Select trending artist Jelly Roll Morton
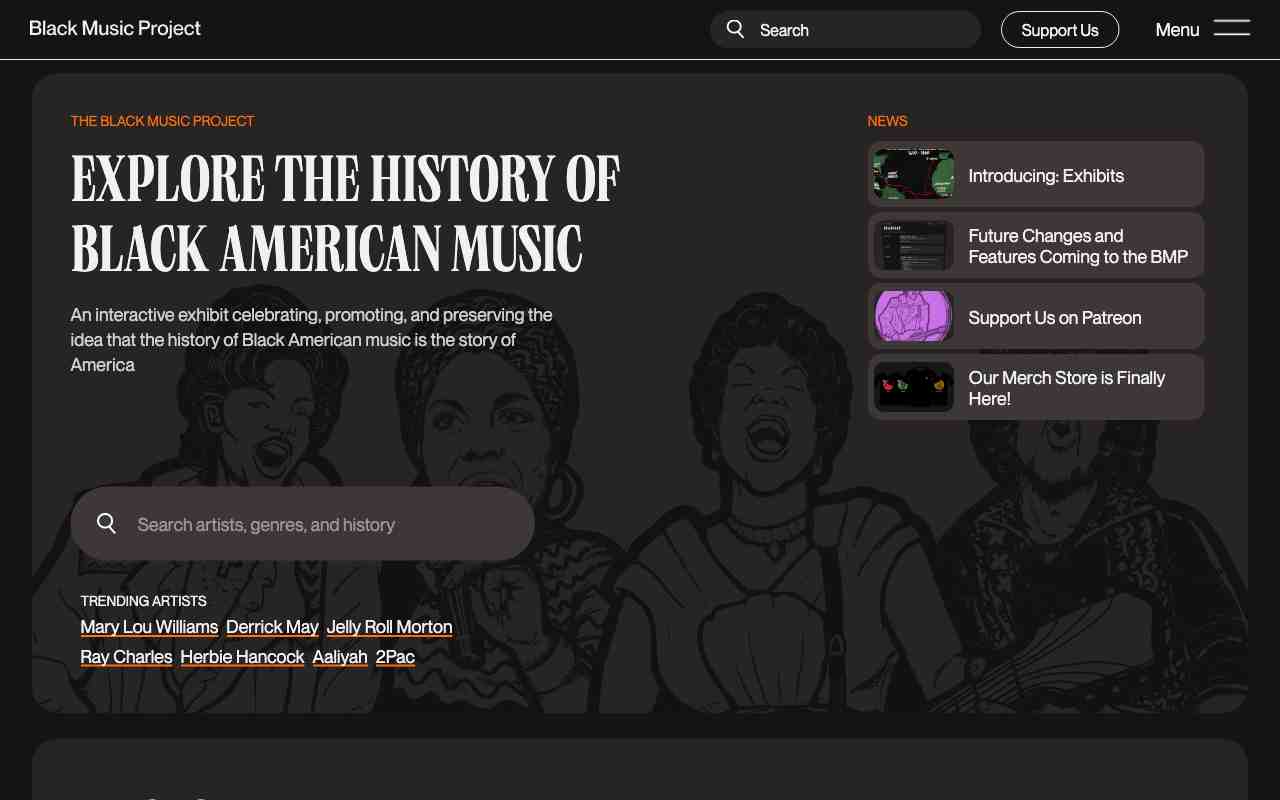 389,627
